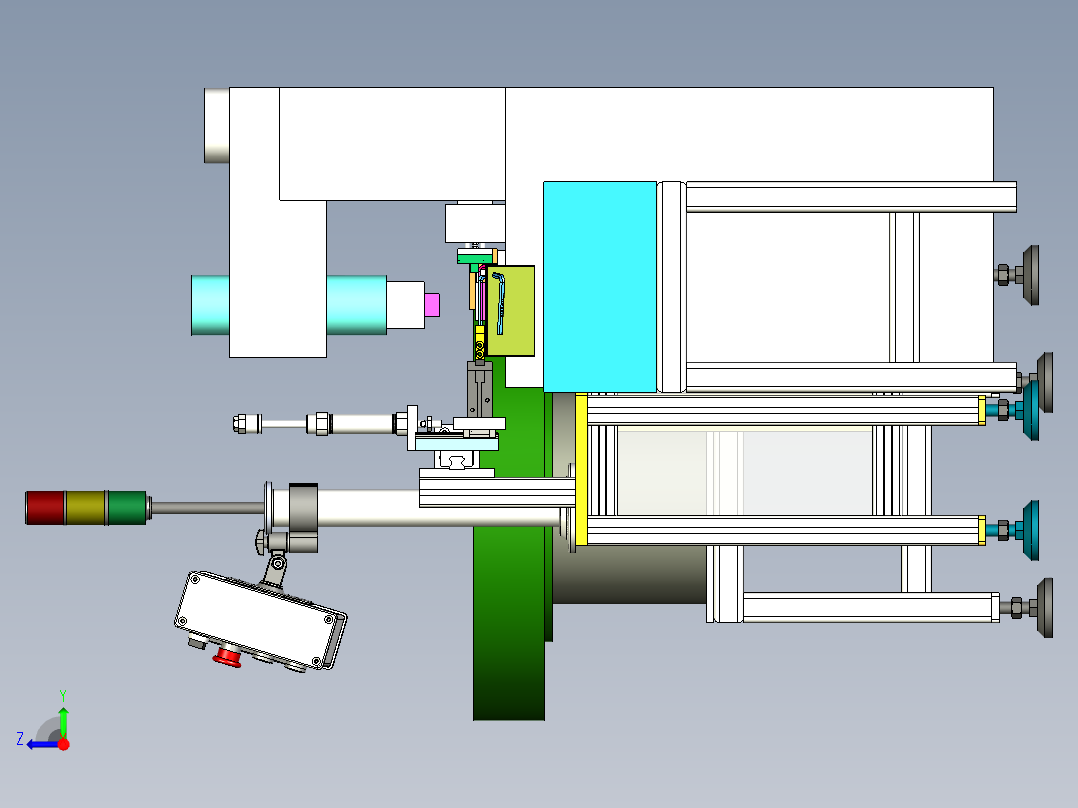The width and height of the screenshot is (1078, 808).
Task: Select the green bracket atop the tooling
Action: point(475,258)
